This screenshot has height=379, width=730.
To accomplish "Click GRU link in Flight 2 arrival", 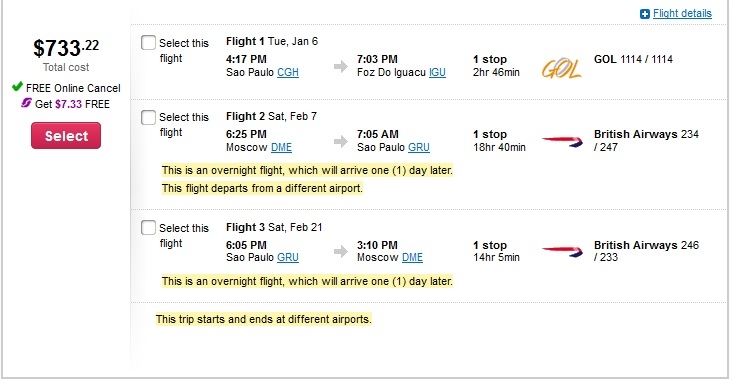I will click(x=419, y=148).
